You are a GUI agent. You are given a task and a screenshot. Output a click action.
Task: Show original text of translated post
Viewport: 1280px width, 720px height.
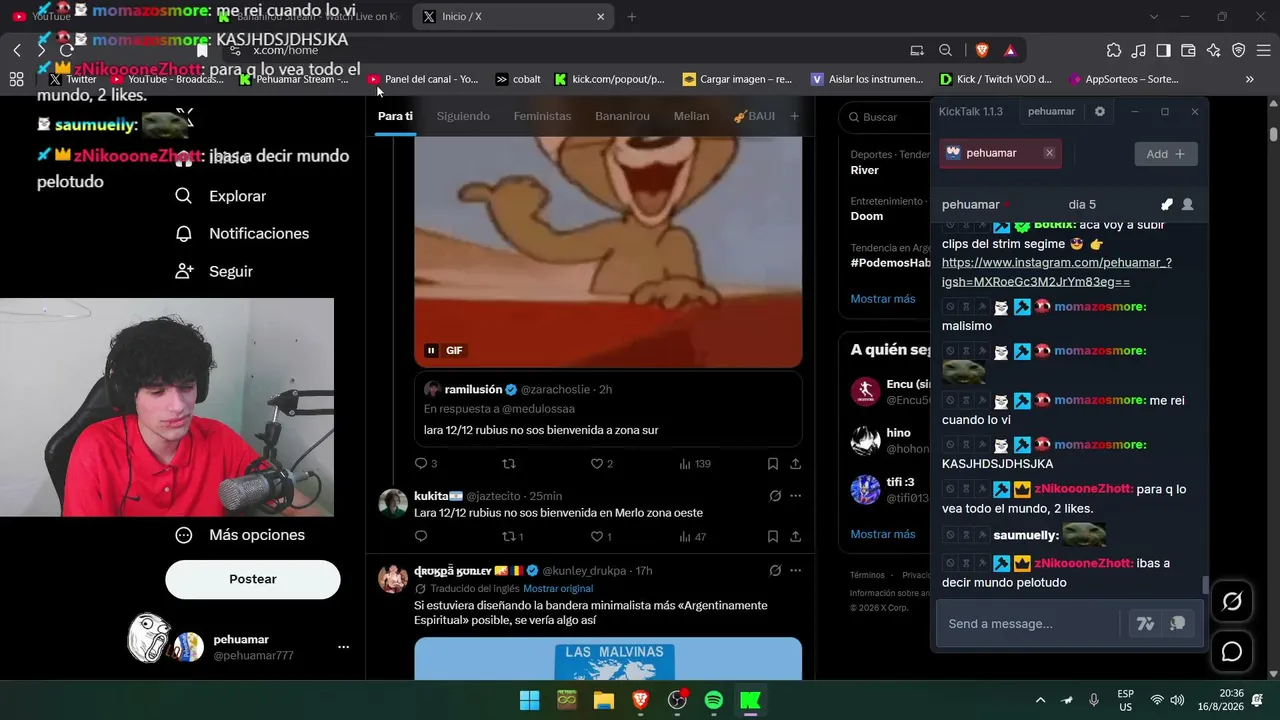pos(558,589)
